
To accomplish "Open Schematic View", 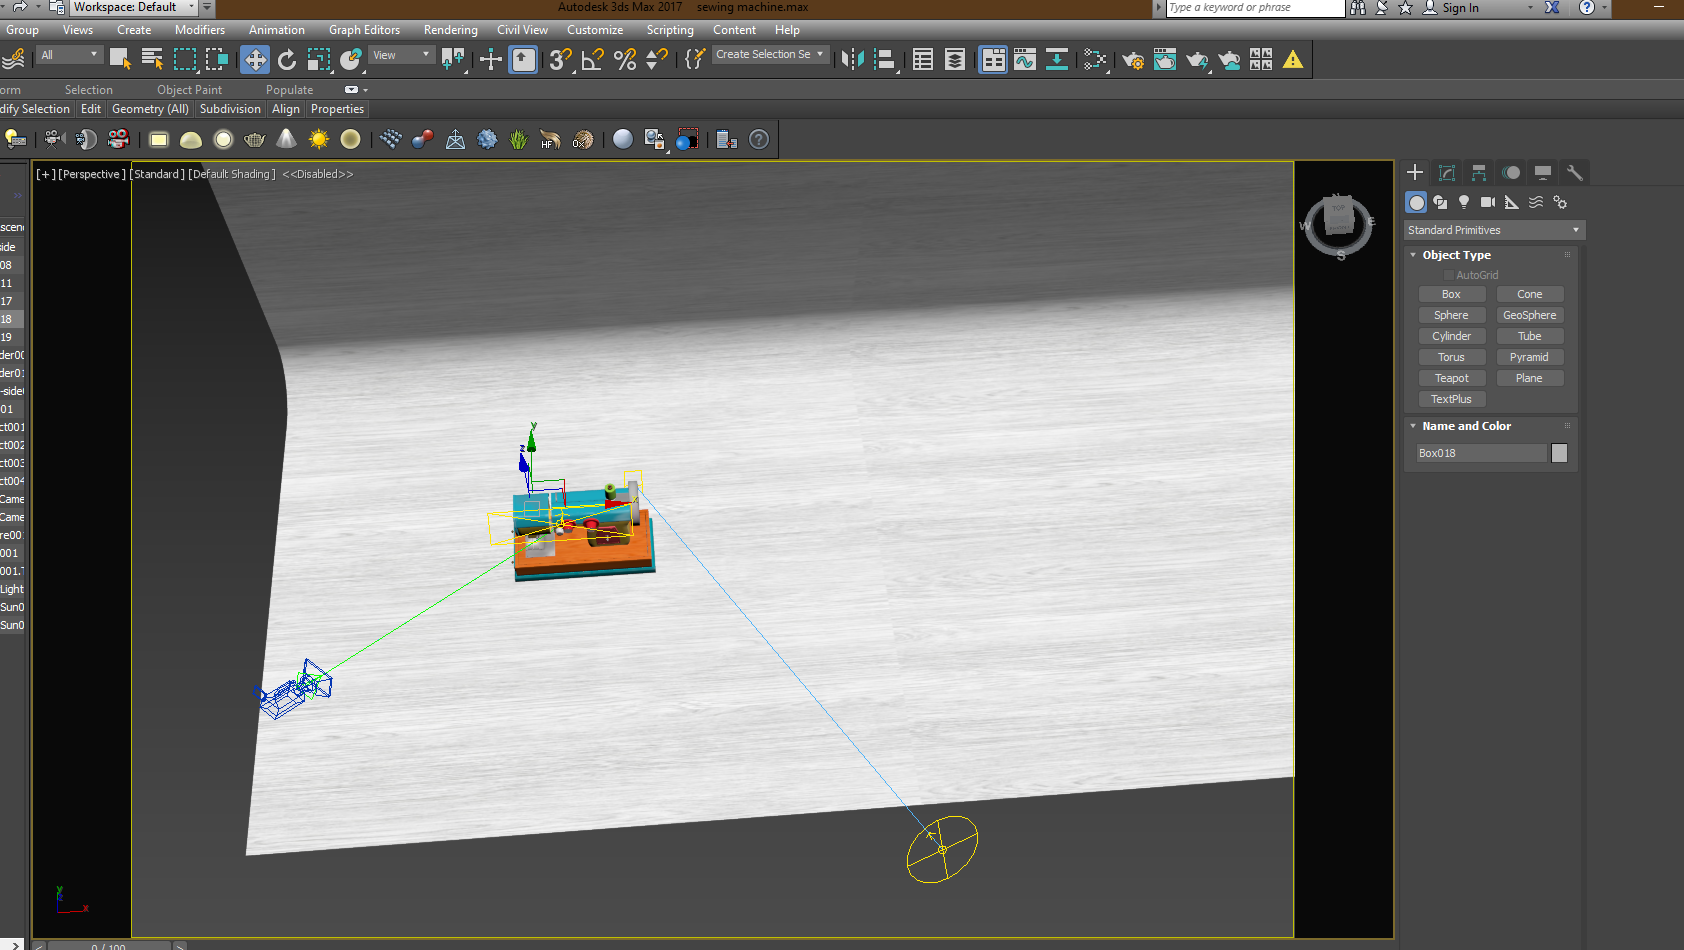I will (1057, 60).
